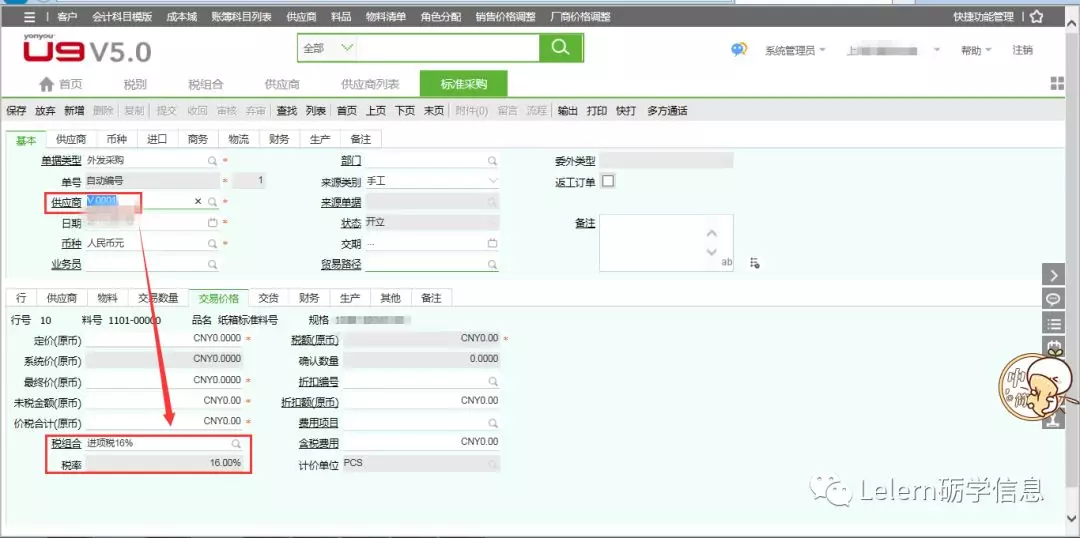Select the 交易数量 line tab

158,298
